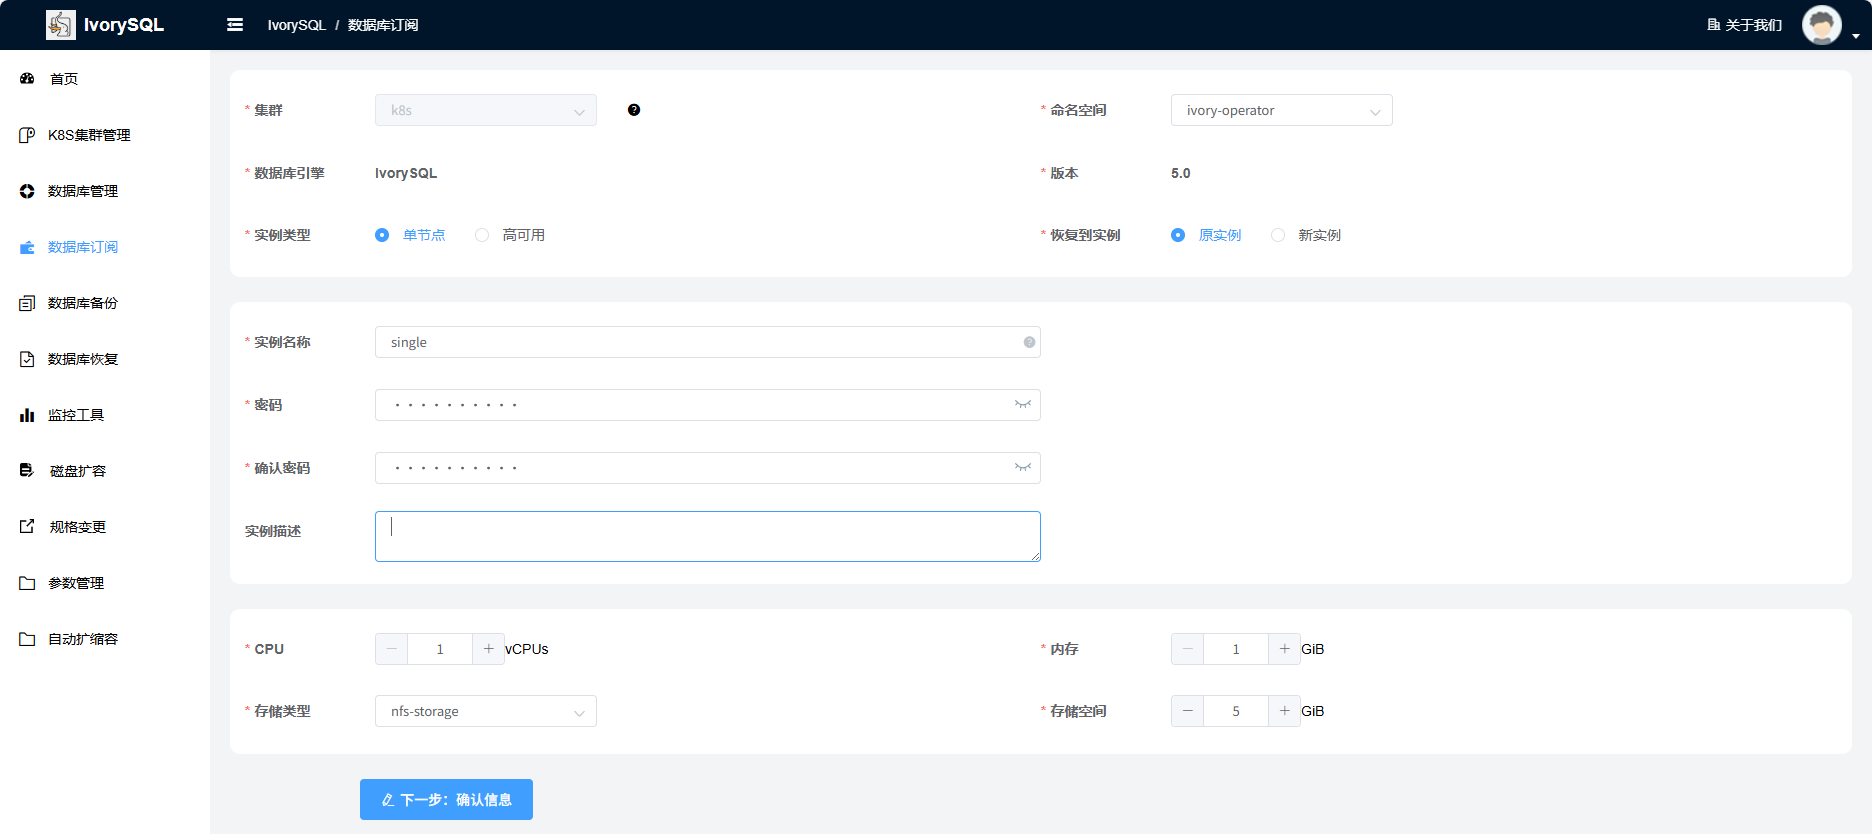Click the user avatar in top bar
1872x834 pixels.
click(x=1821, y=25)
